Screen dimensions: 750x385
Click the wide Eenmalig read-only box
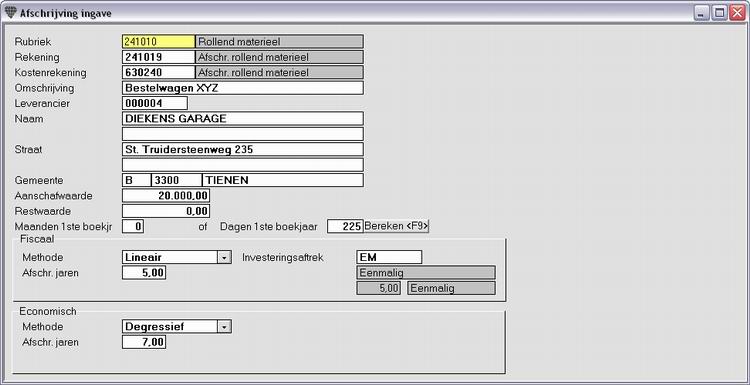[426, 273]
